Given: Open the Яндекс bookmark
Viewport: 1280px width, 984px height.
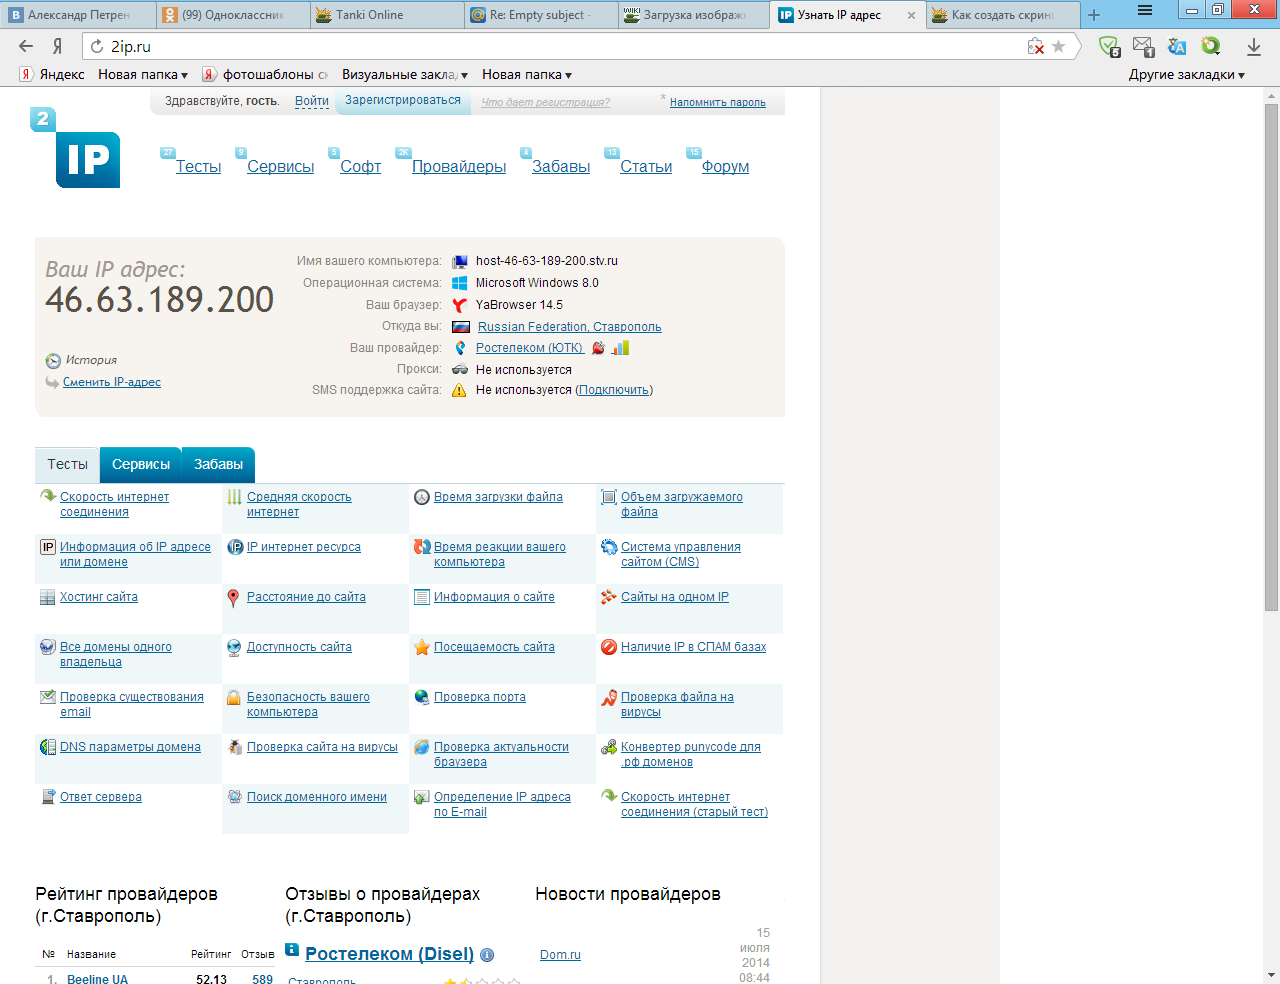Looking at the screenshot, I should point(52,74).
